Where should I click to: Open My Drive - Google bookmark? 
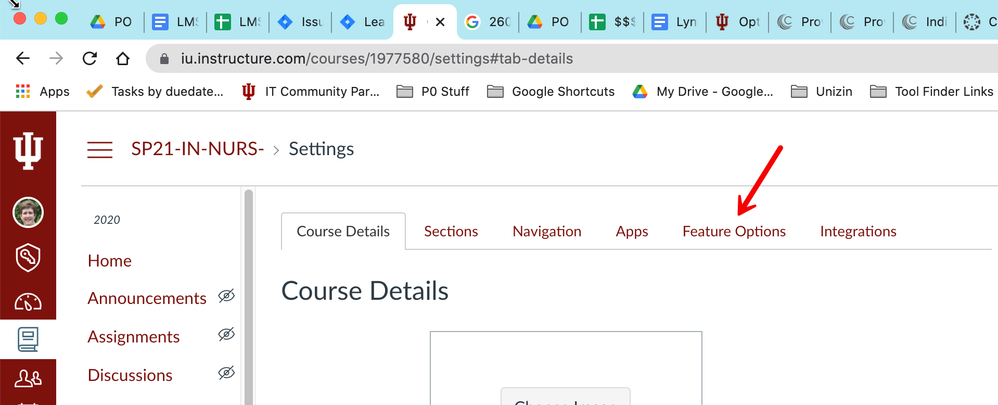703,92
